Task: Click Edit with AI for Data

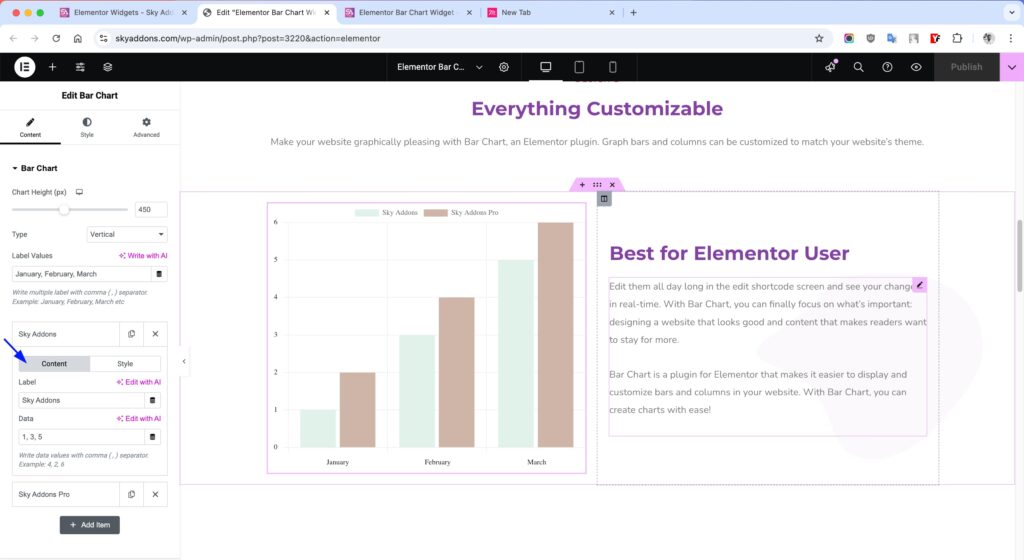Action: [138, 418]
